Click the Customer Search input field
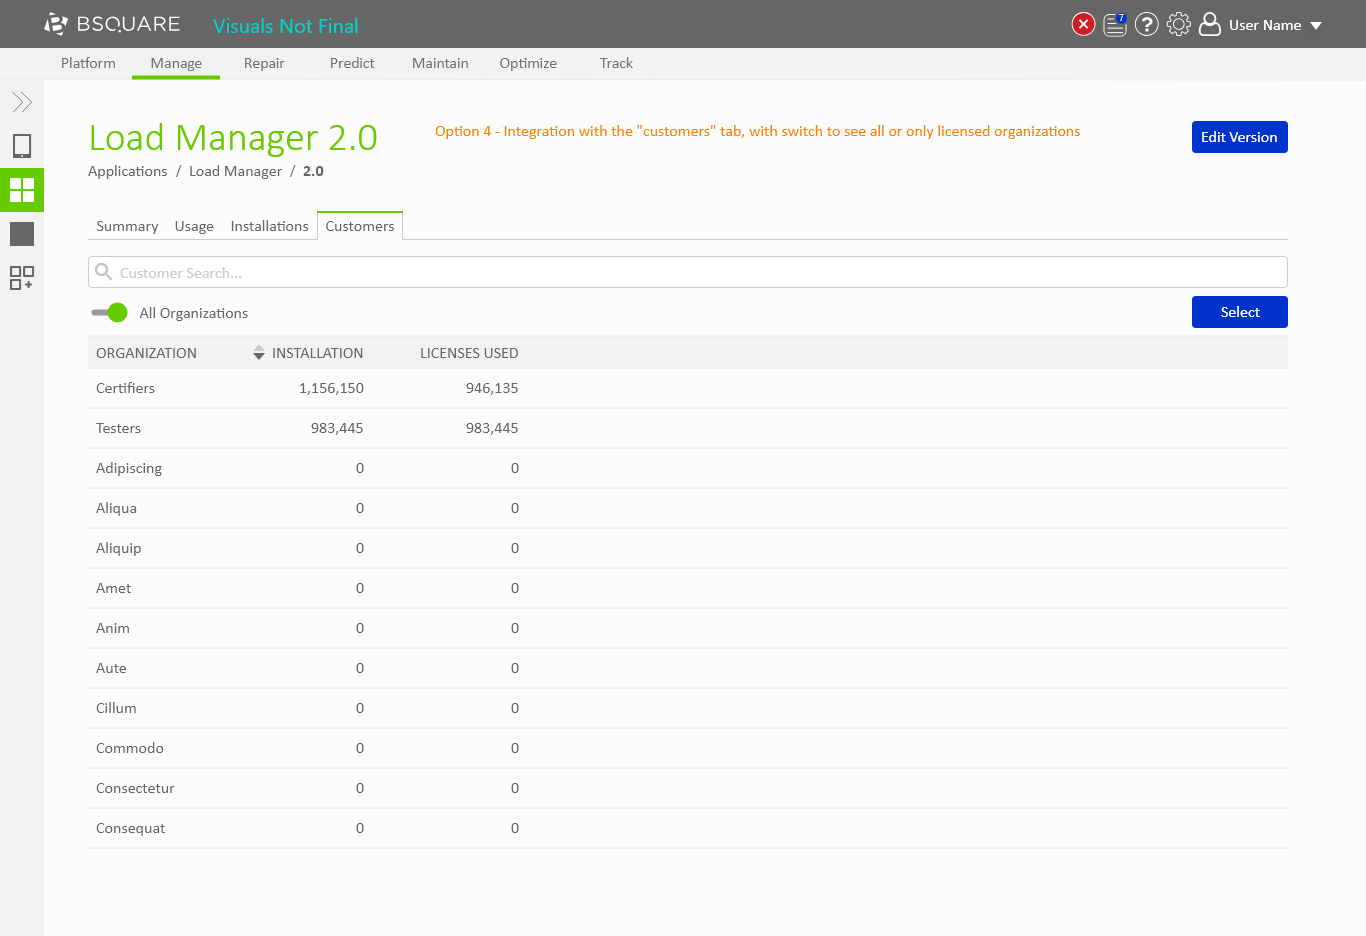Image resolution: width=1366 pixels, height=936 pixels. (x=687, y=273)
